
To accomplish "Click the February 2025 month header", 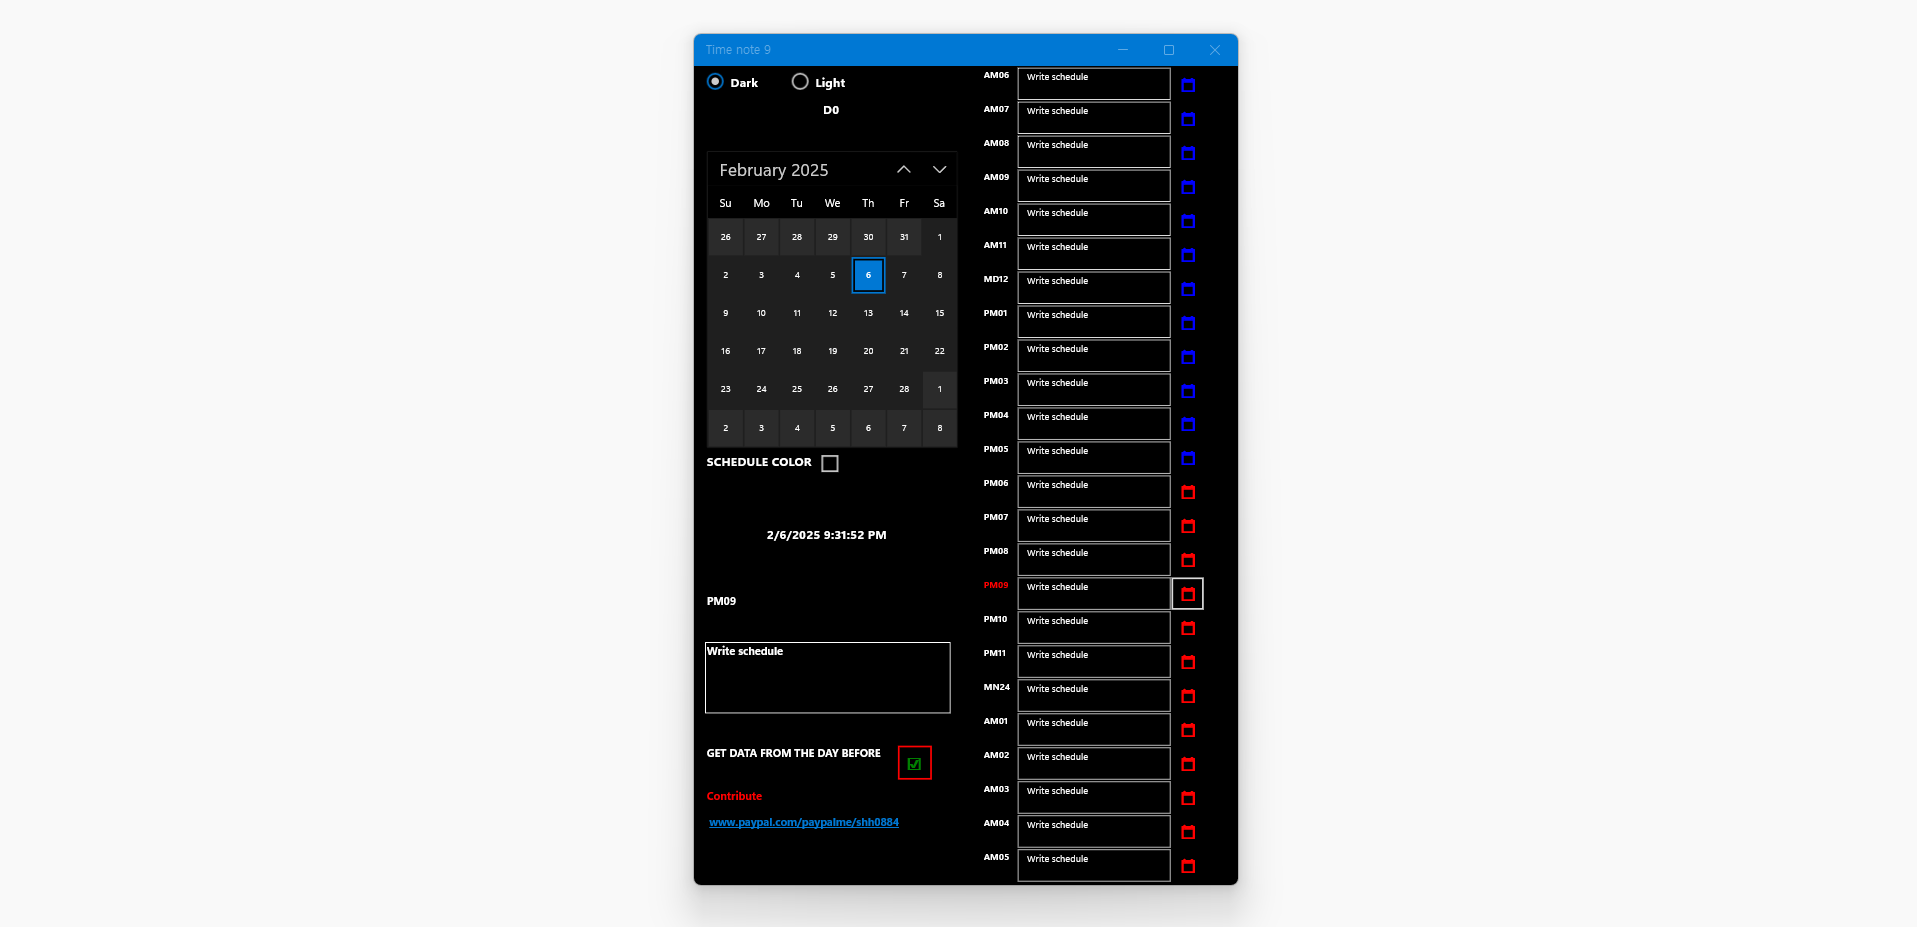I will [774, 170].
